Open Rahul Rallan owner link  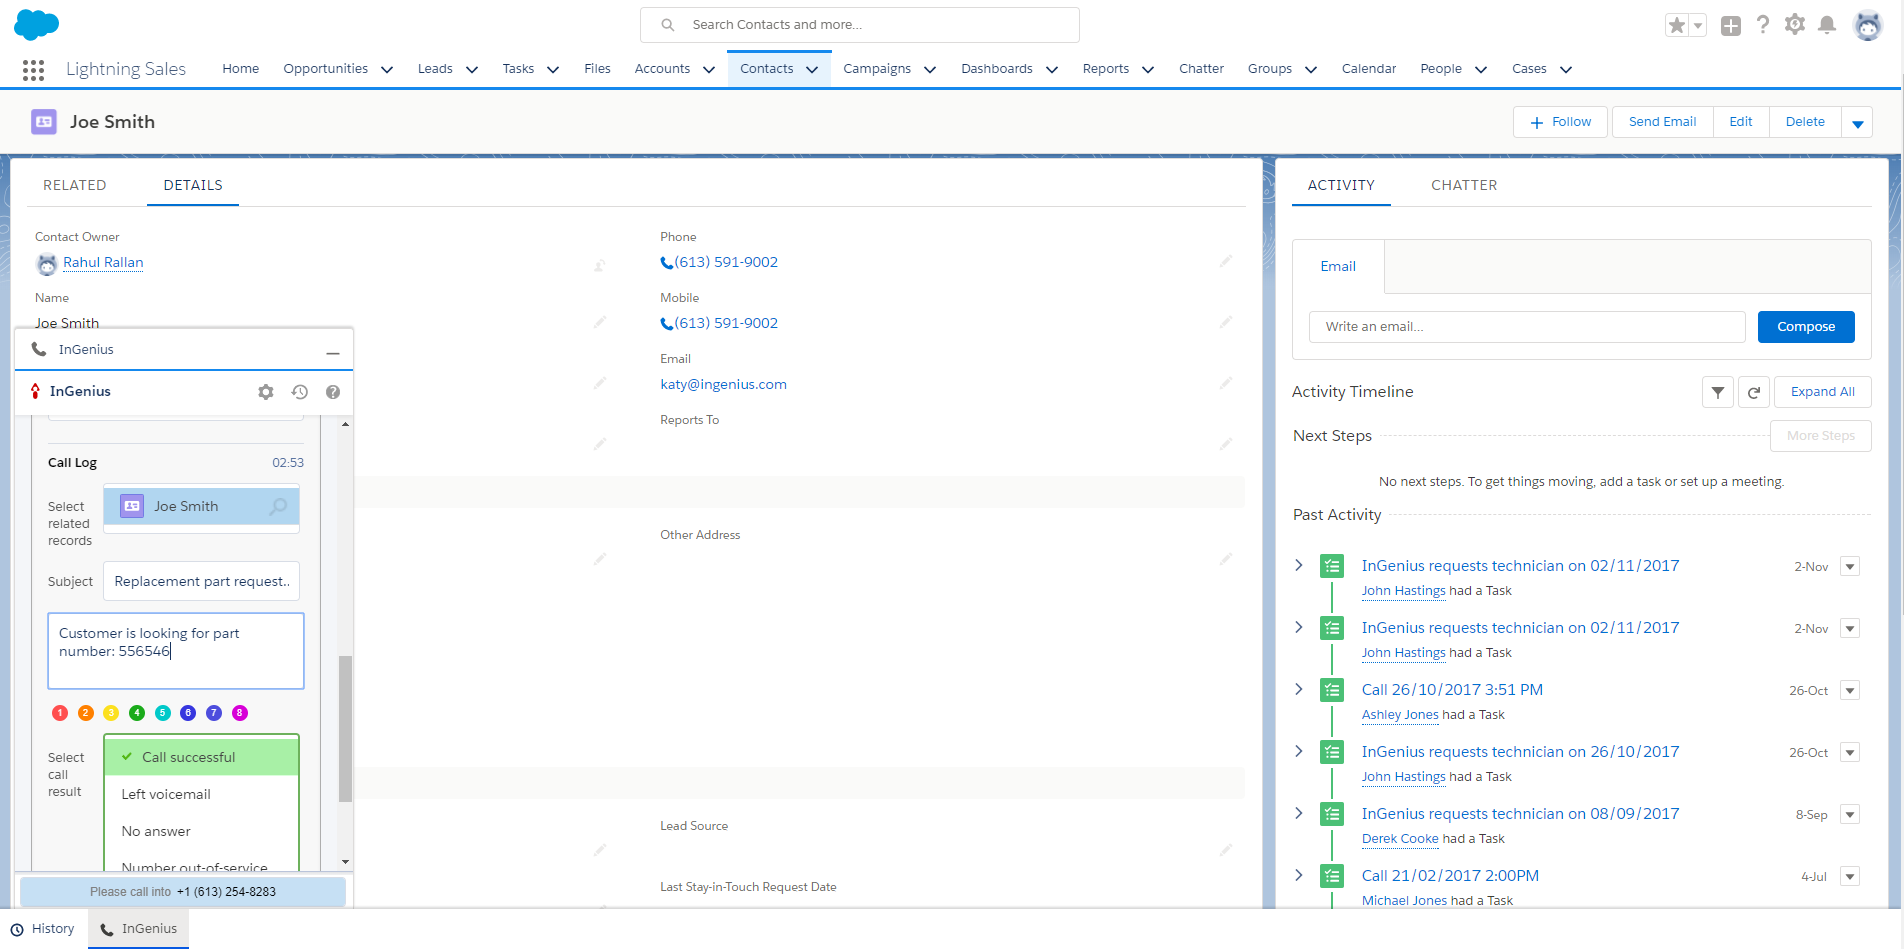(103, 263)
